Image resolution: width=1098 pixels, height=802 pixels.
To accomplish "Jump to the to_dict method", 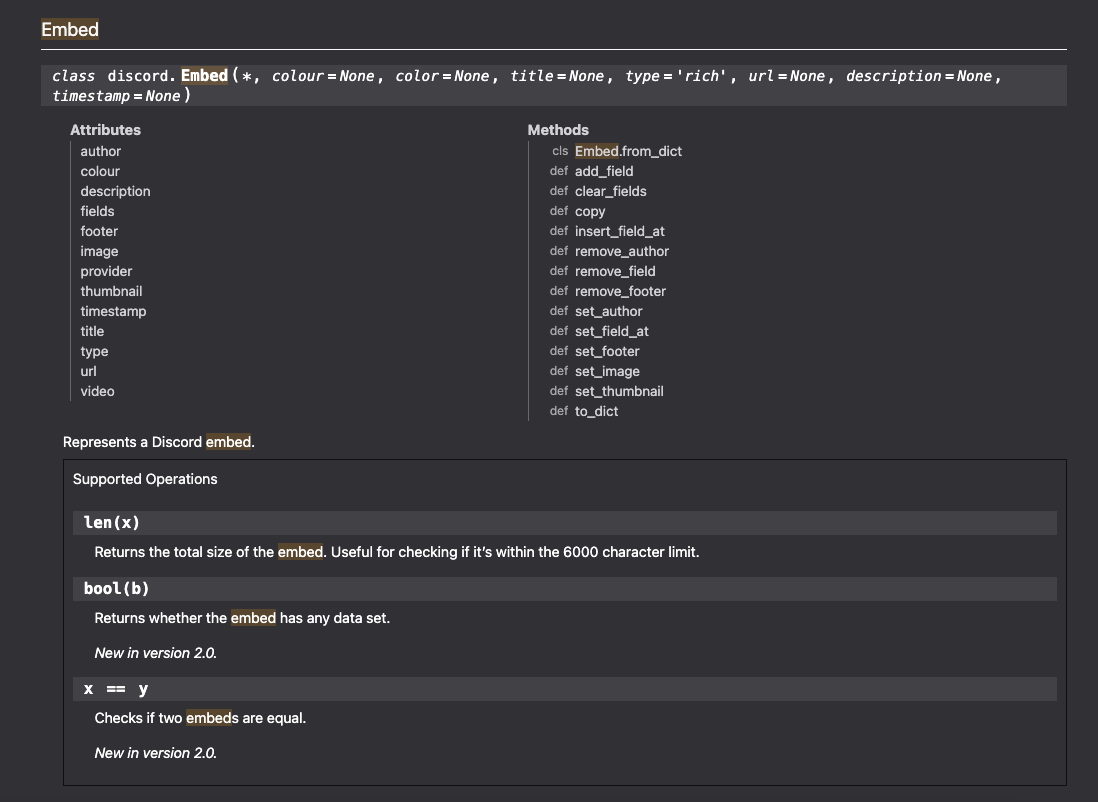I will click(x=596, y=411).
